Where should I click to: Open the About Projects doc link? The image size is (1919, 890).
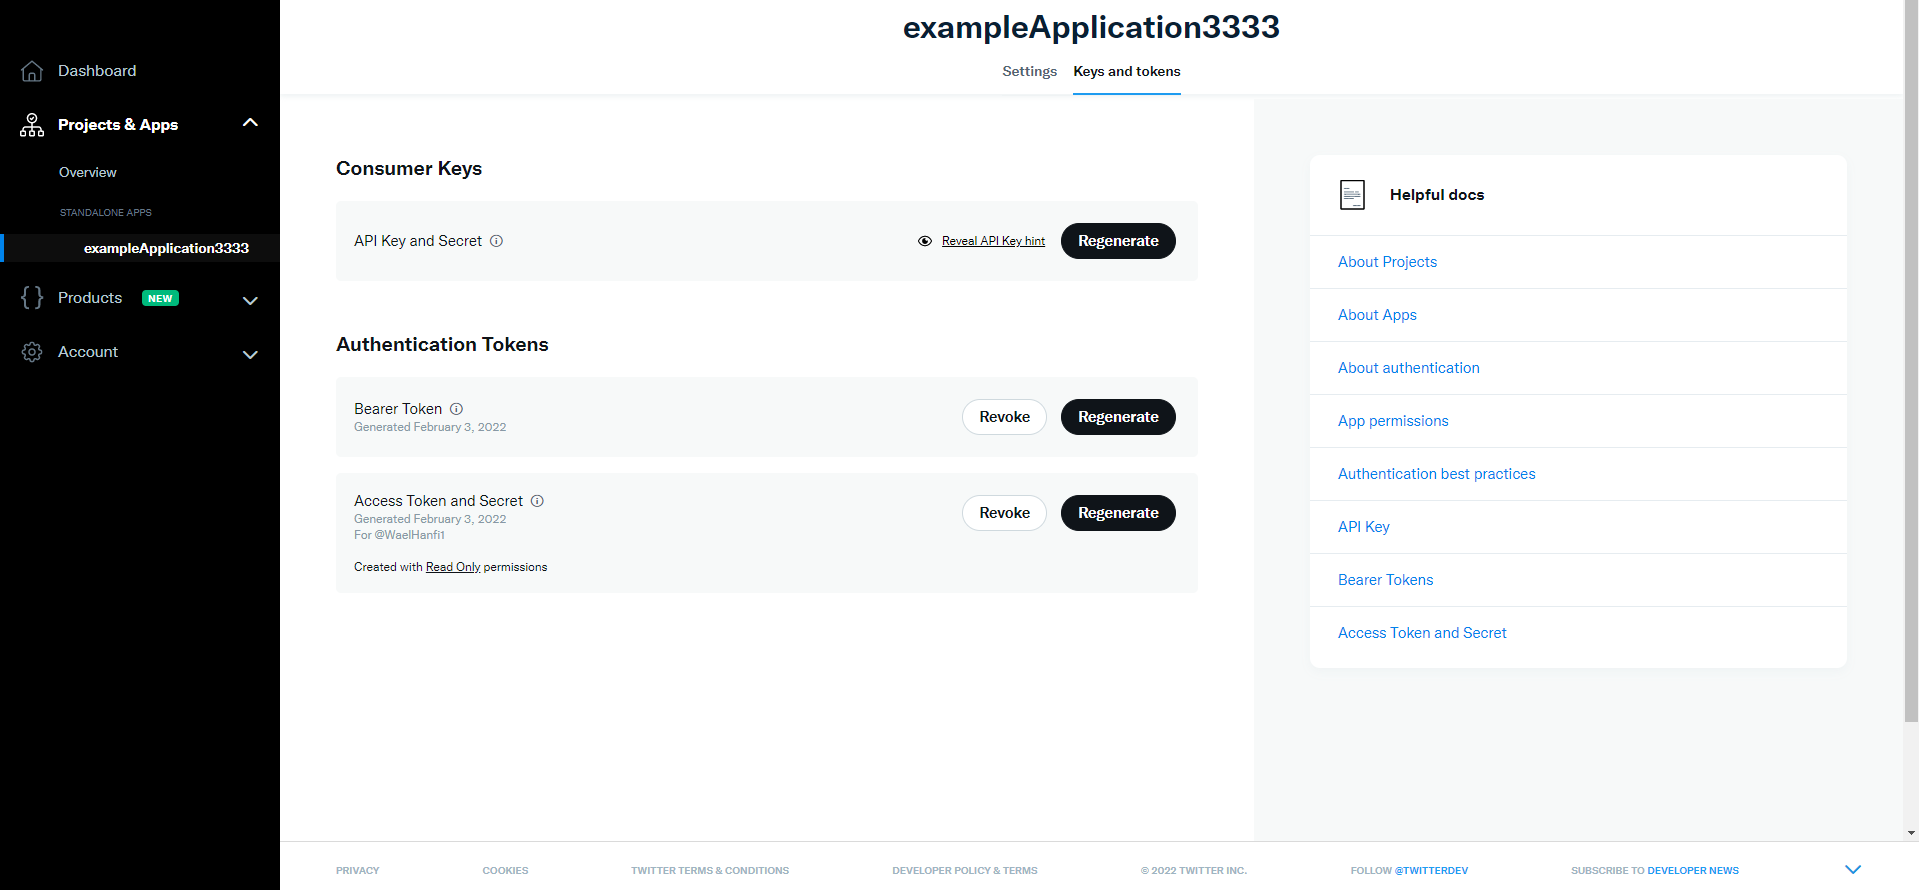[x=1387, y=262]
